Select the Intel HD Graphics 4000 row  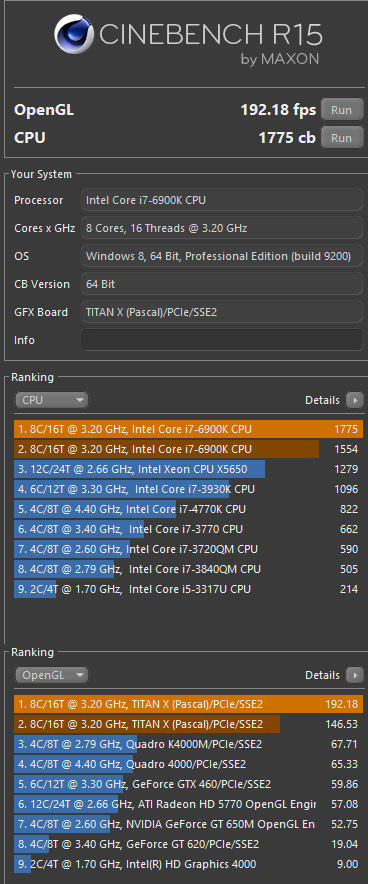[188, 864]
